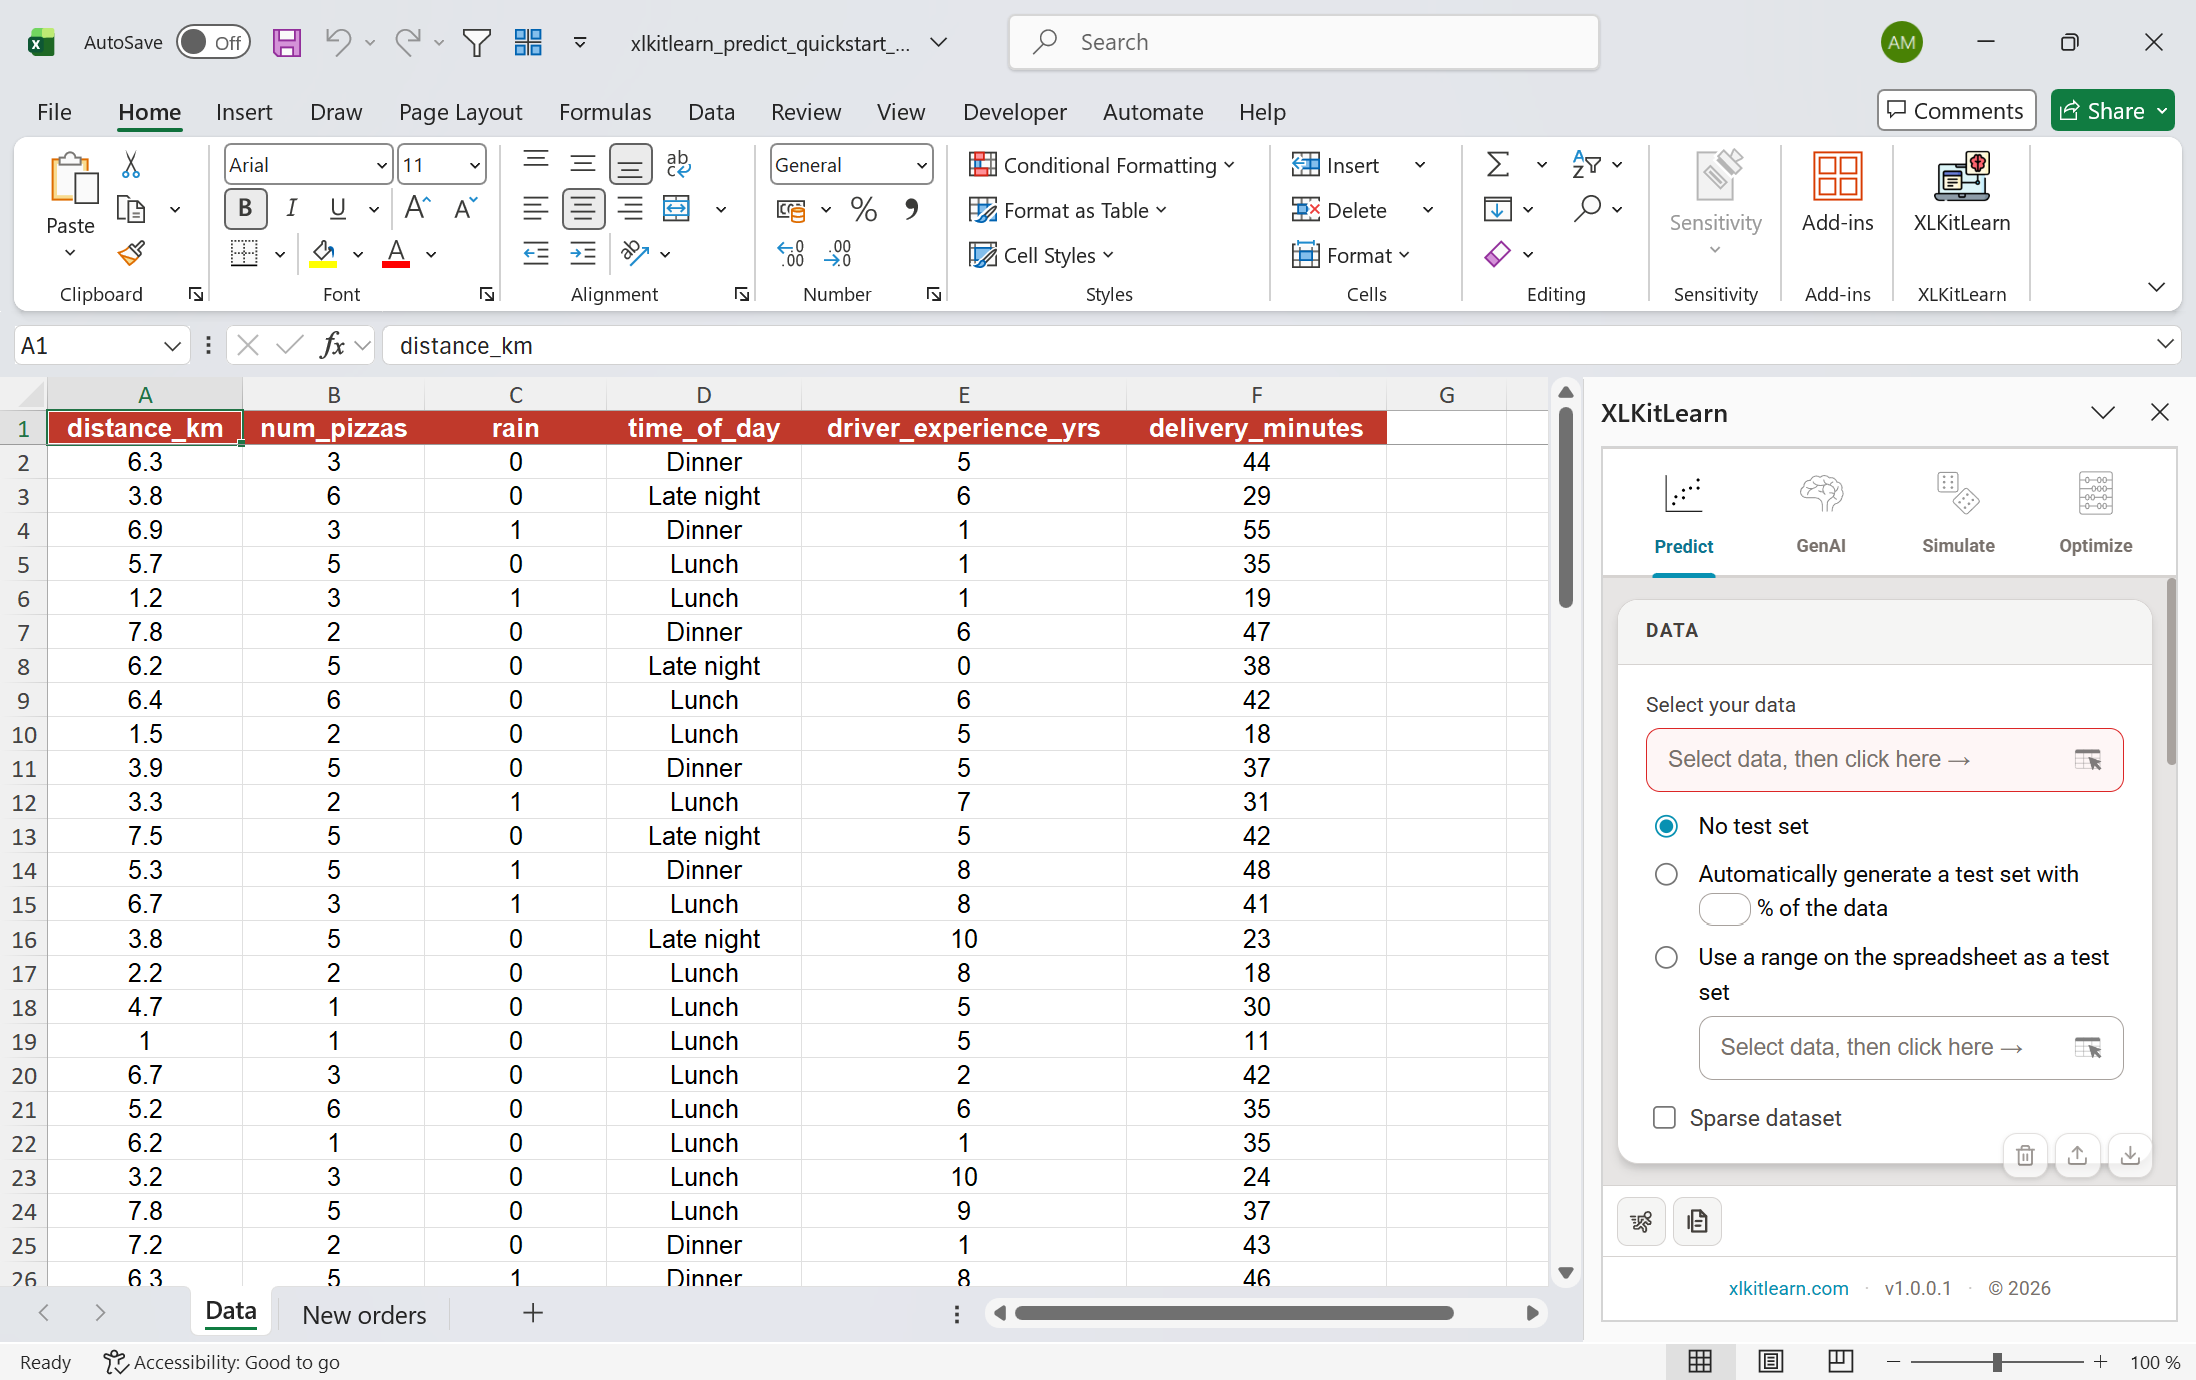Open the Data ribbon tab
The image size is (2196, 1380).
pos(711,112)
